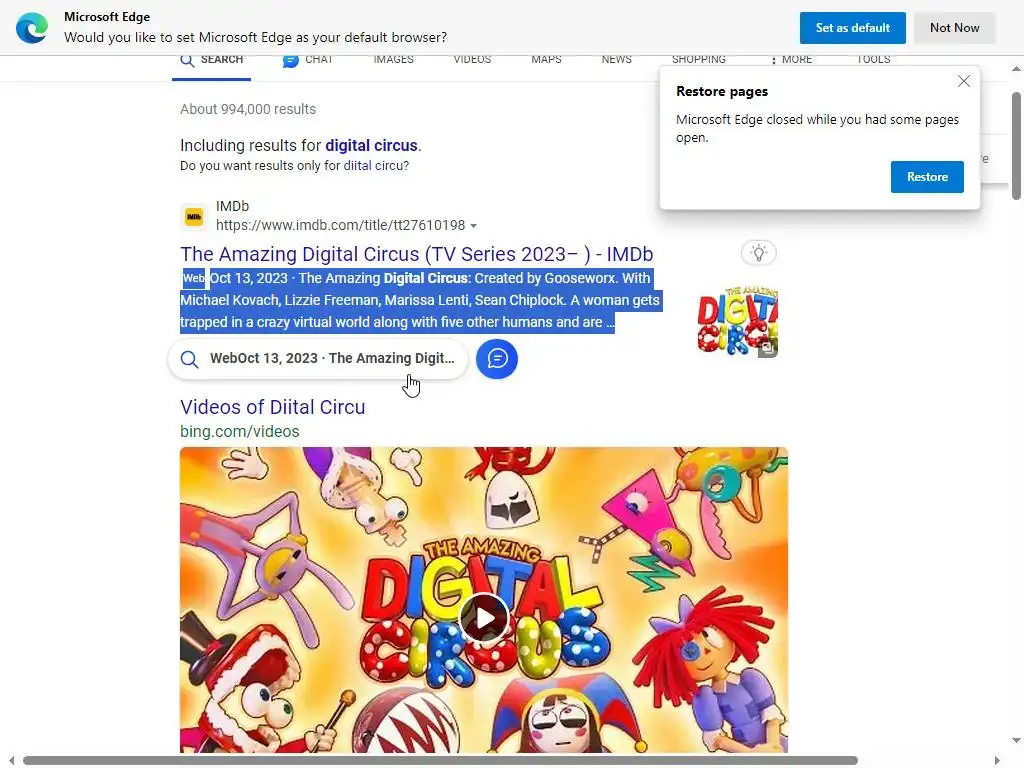This screenshot has height=768, width=1024.
Task: Expand the IMDb URL dropdown arrow
Action: pos(473,226)
